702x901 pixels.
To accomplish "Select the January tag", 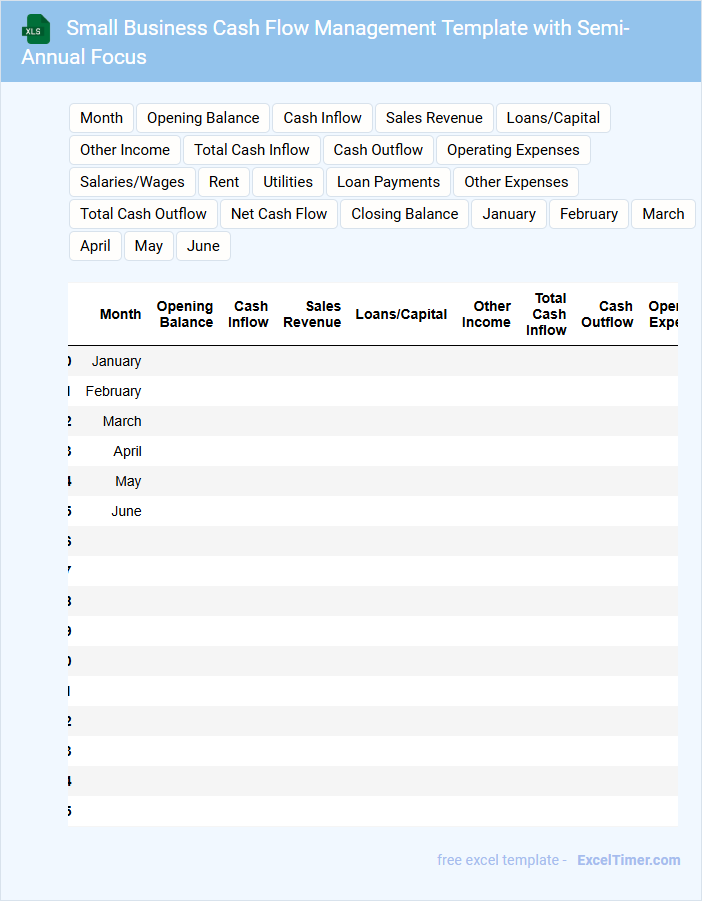I will click(509, 214).
